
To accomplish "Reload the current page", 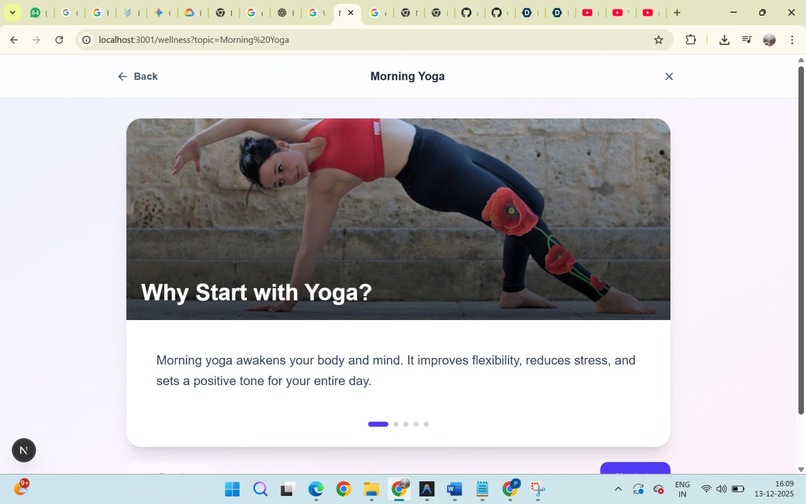I will click(x=59, y=40).
